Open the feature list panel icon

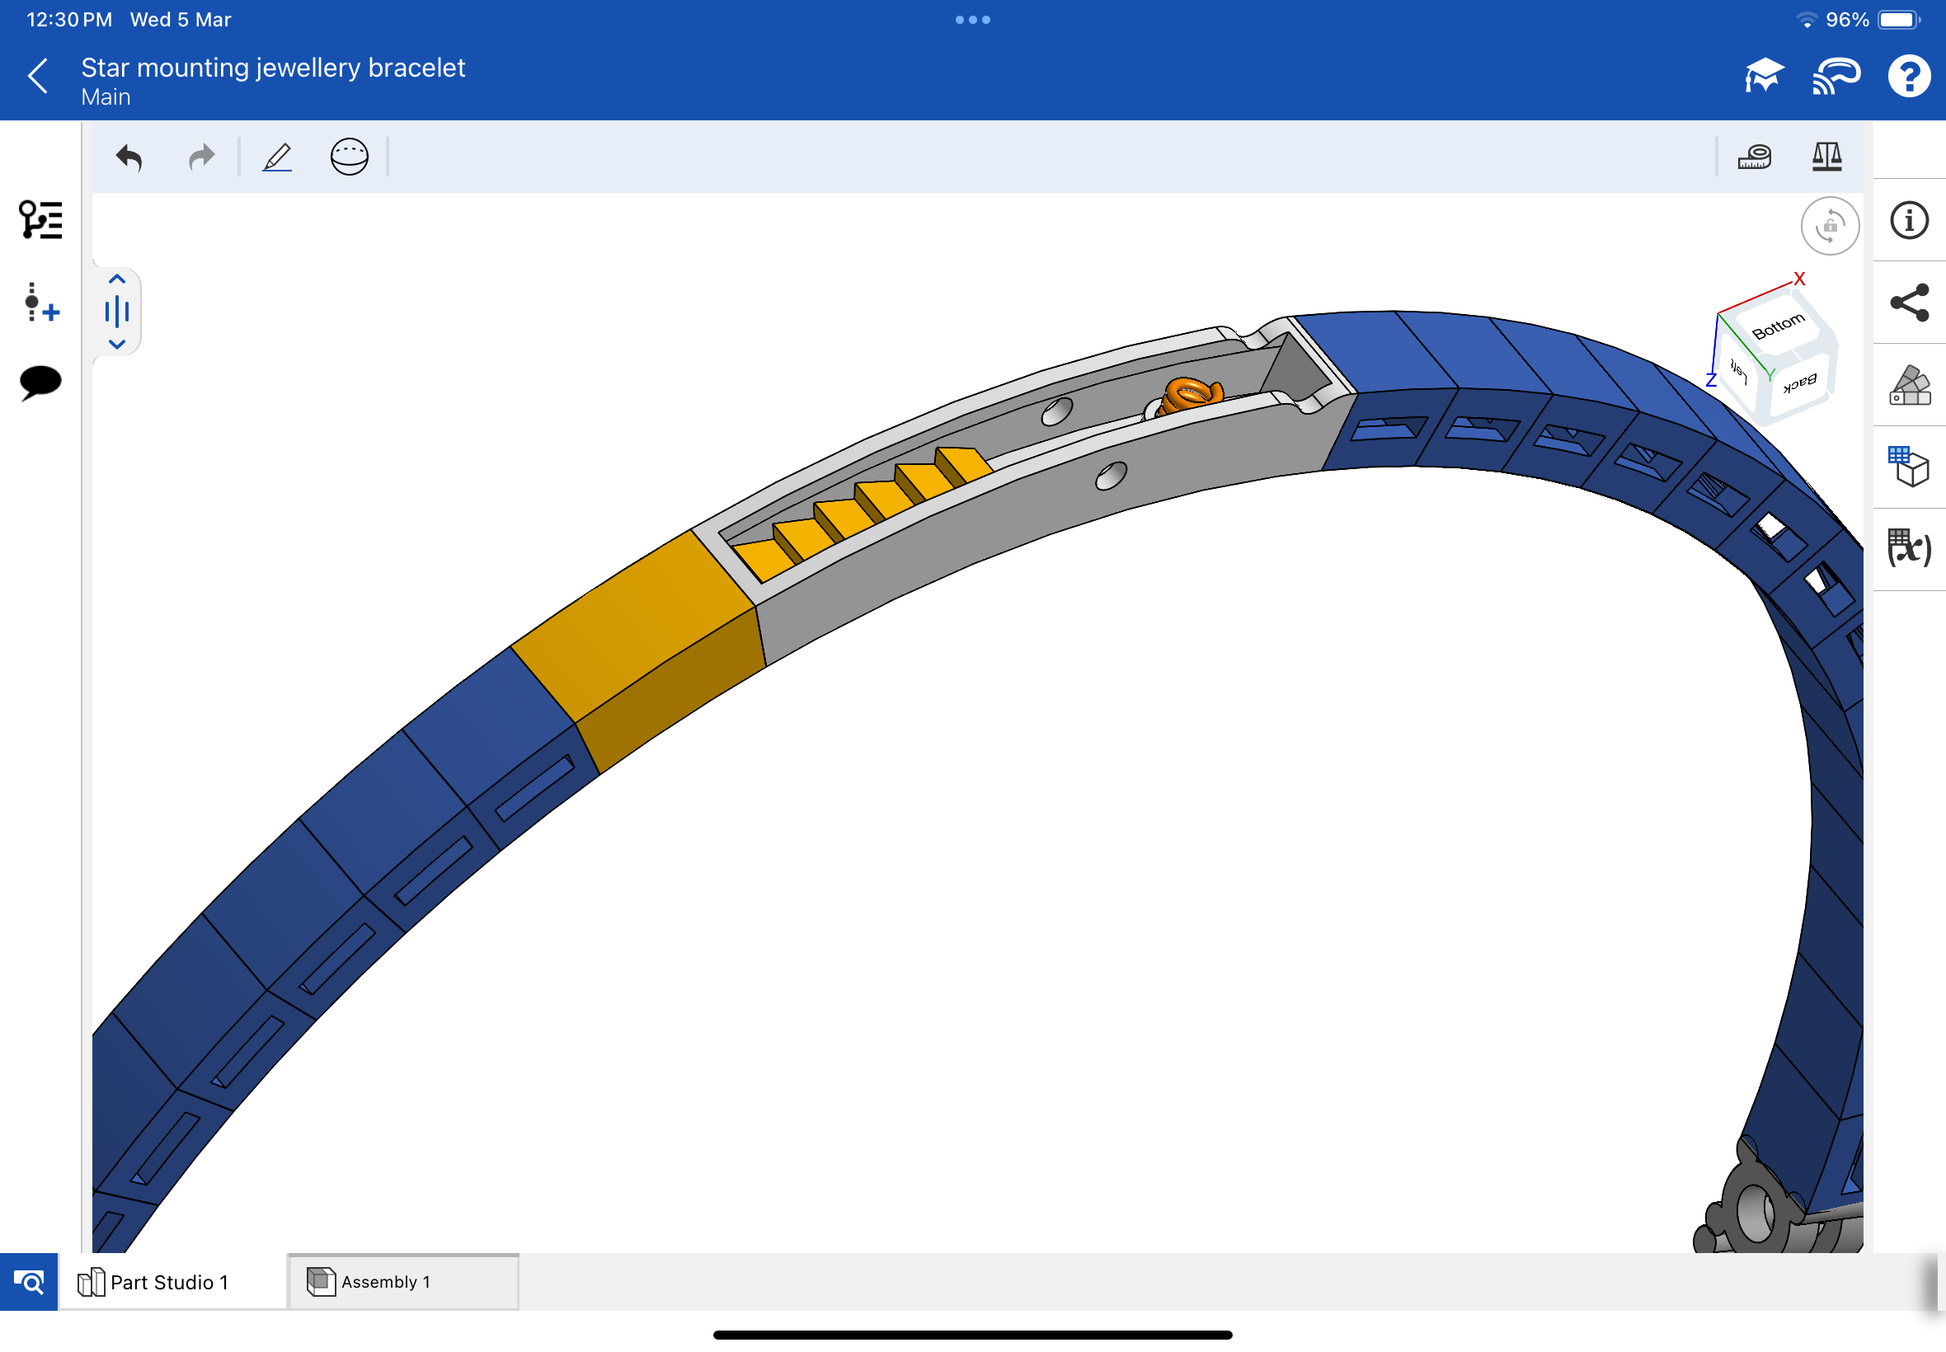click(40, 220)
